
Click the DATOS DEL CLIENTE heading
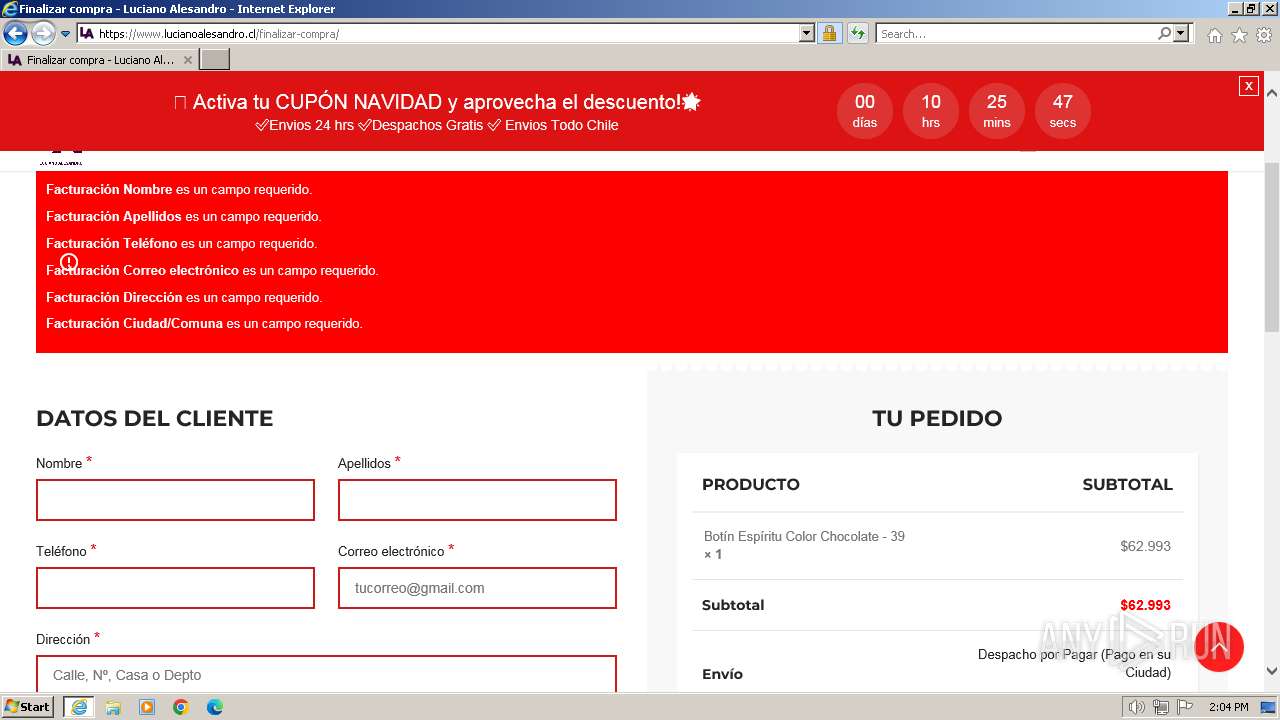[x=154, y=418]
